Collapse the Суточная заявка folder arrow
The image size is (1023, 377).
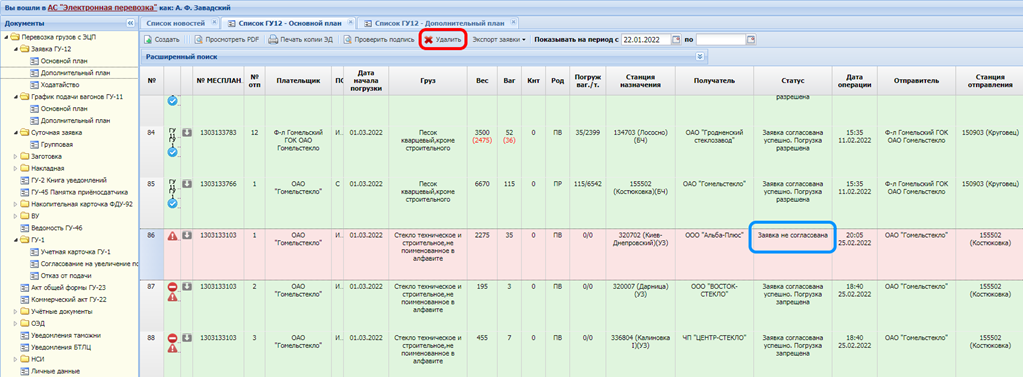[16, 132]
